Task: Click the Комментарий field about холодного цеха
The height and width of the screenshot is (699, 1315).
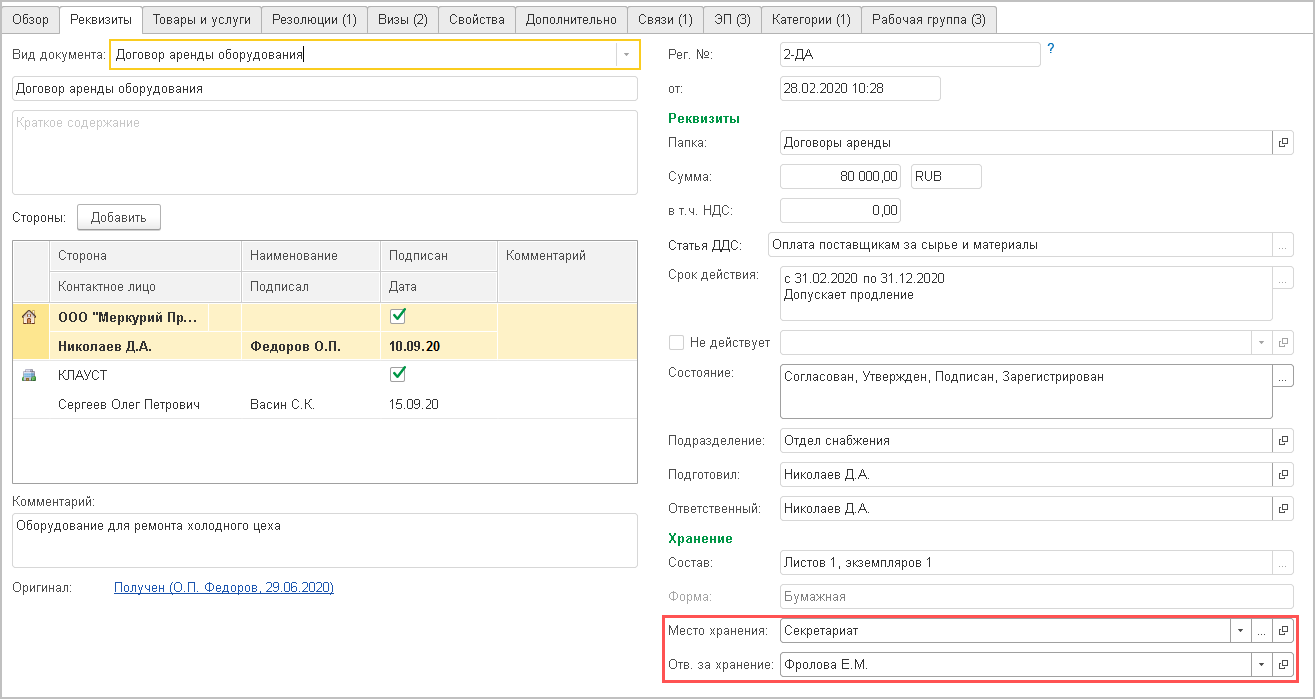Action: click(x=325, y=540)
